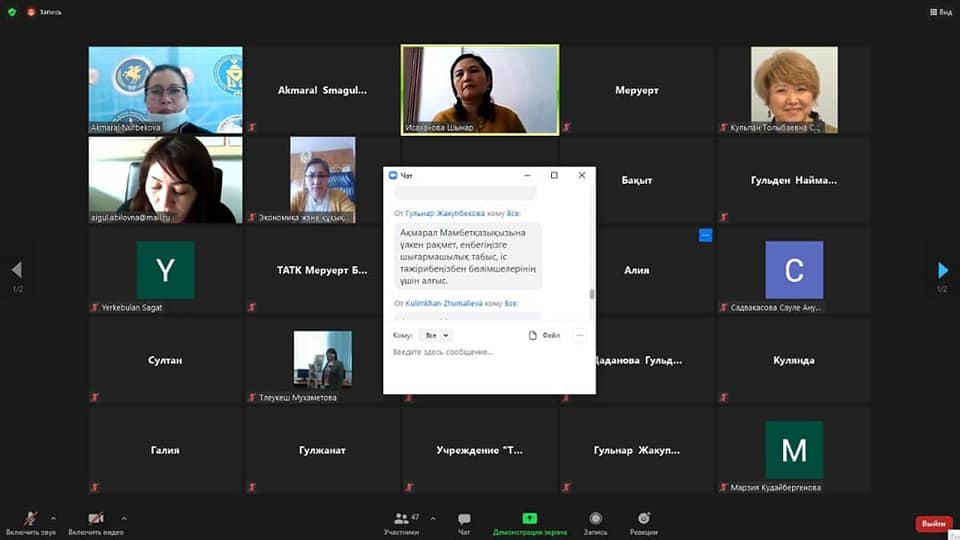The image size is (960, 540).
Task: Click the red Выйти leave button
Action: coord(934,524)
